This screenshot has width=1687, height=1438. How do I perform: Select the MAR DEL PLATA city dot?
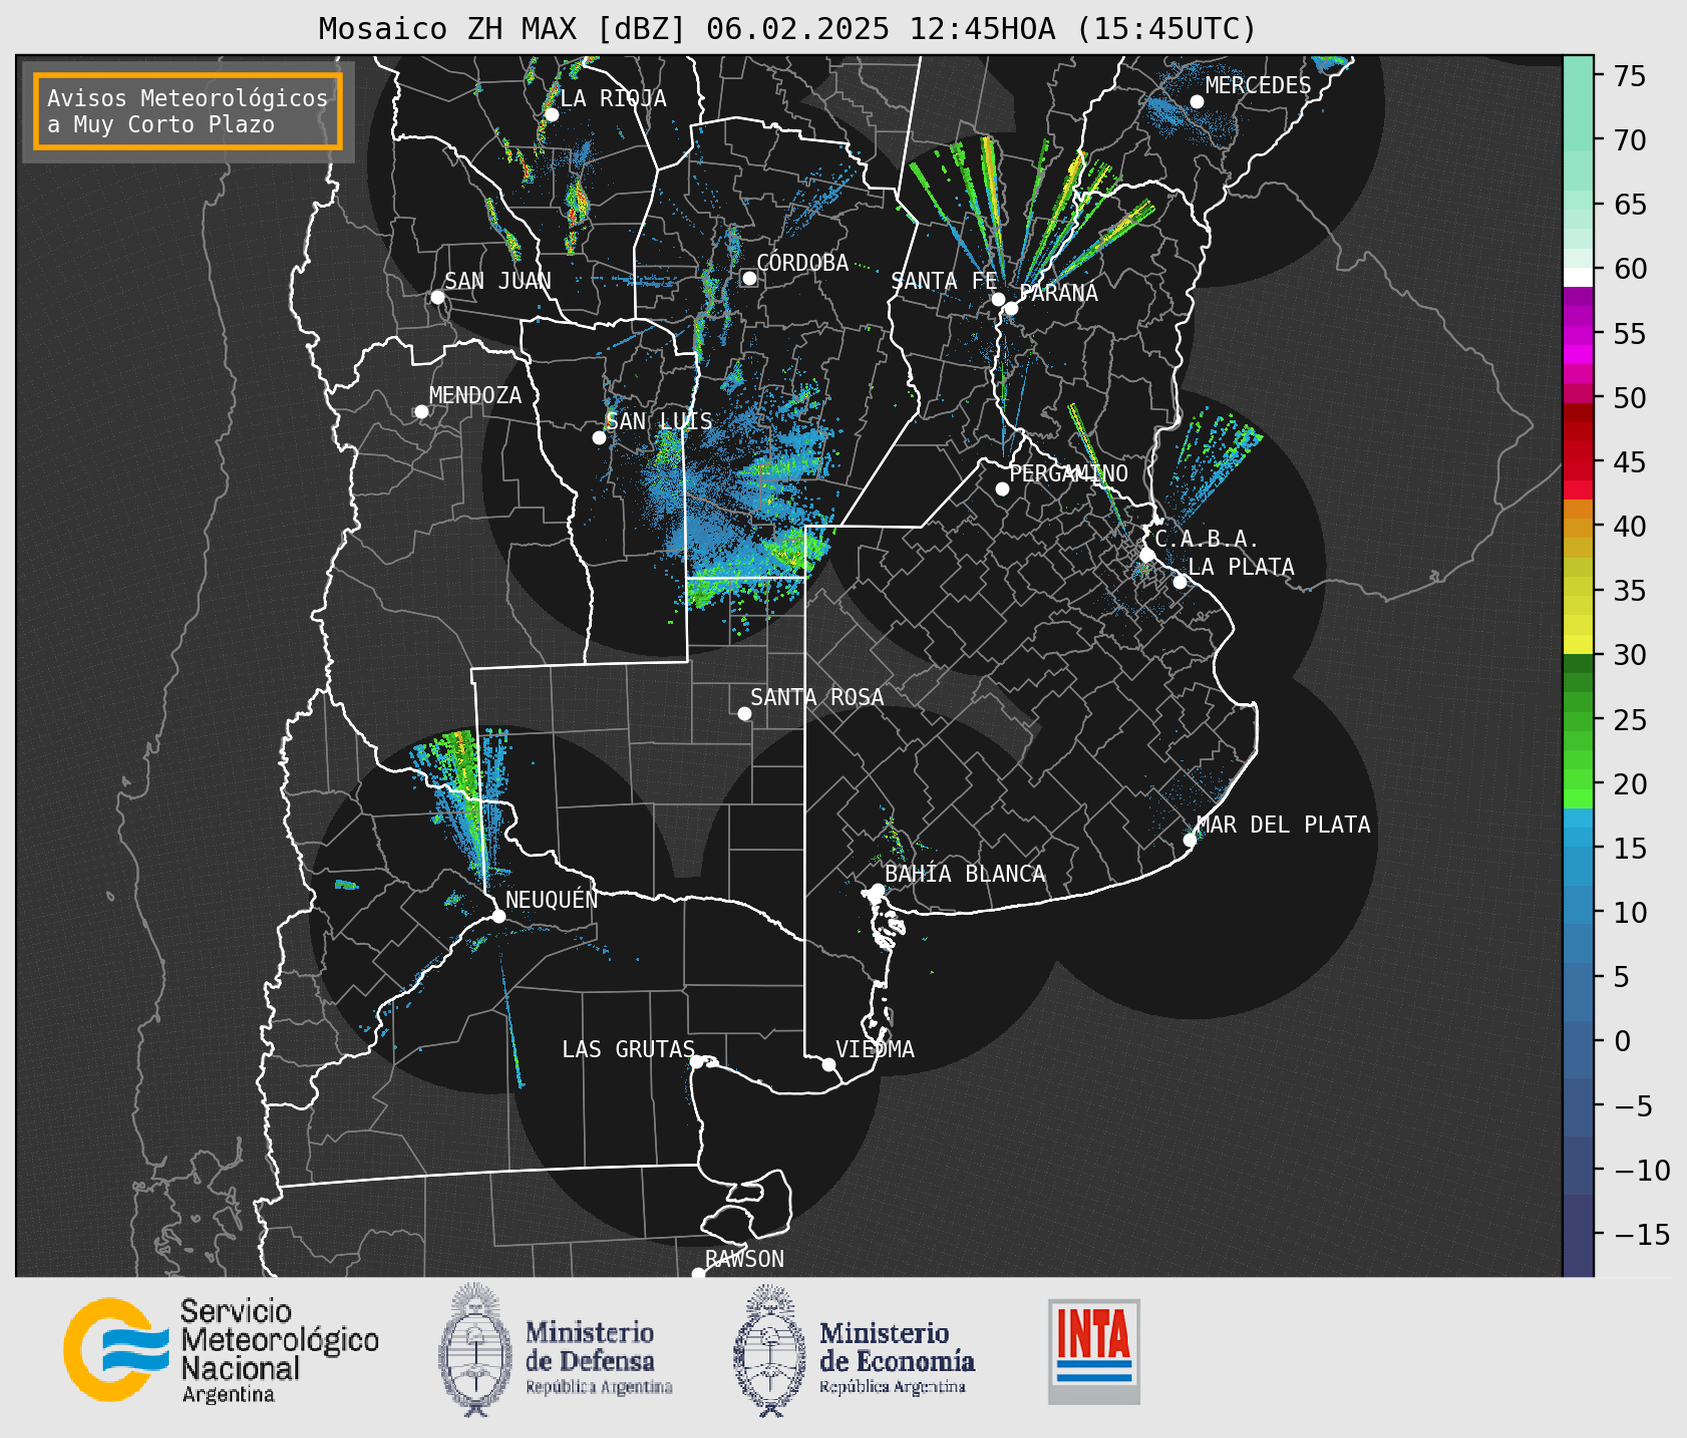pos(1190,840)
